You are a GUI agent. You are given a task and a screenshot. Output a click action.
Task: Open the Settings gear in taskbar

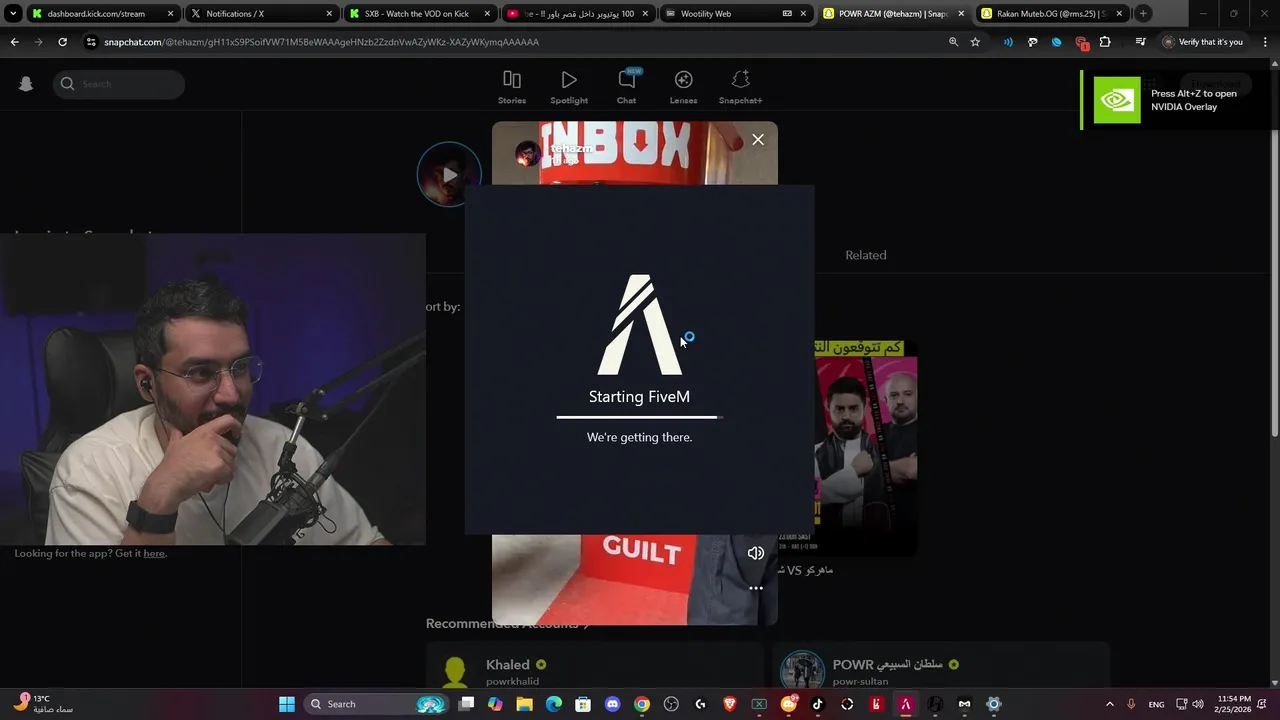tap(993, 704)
